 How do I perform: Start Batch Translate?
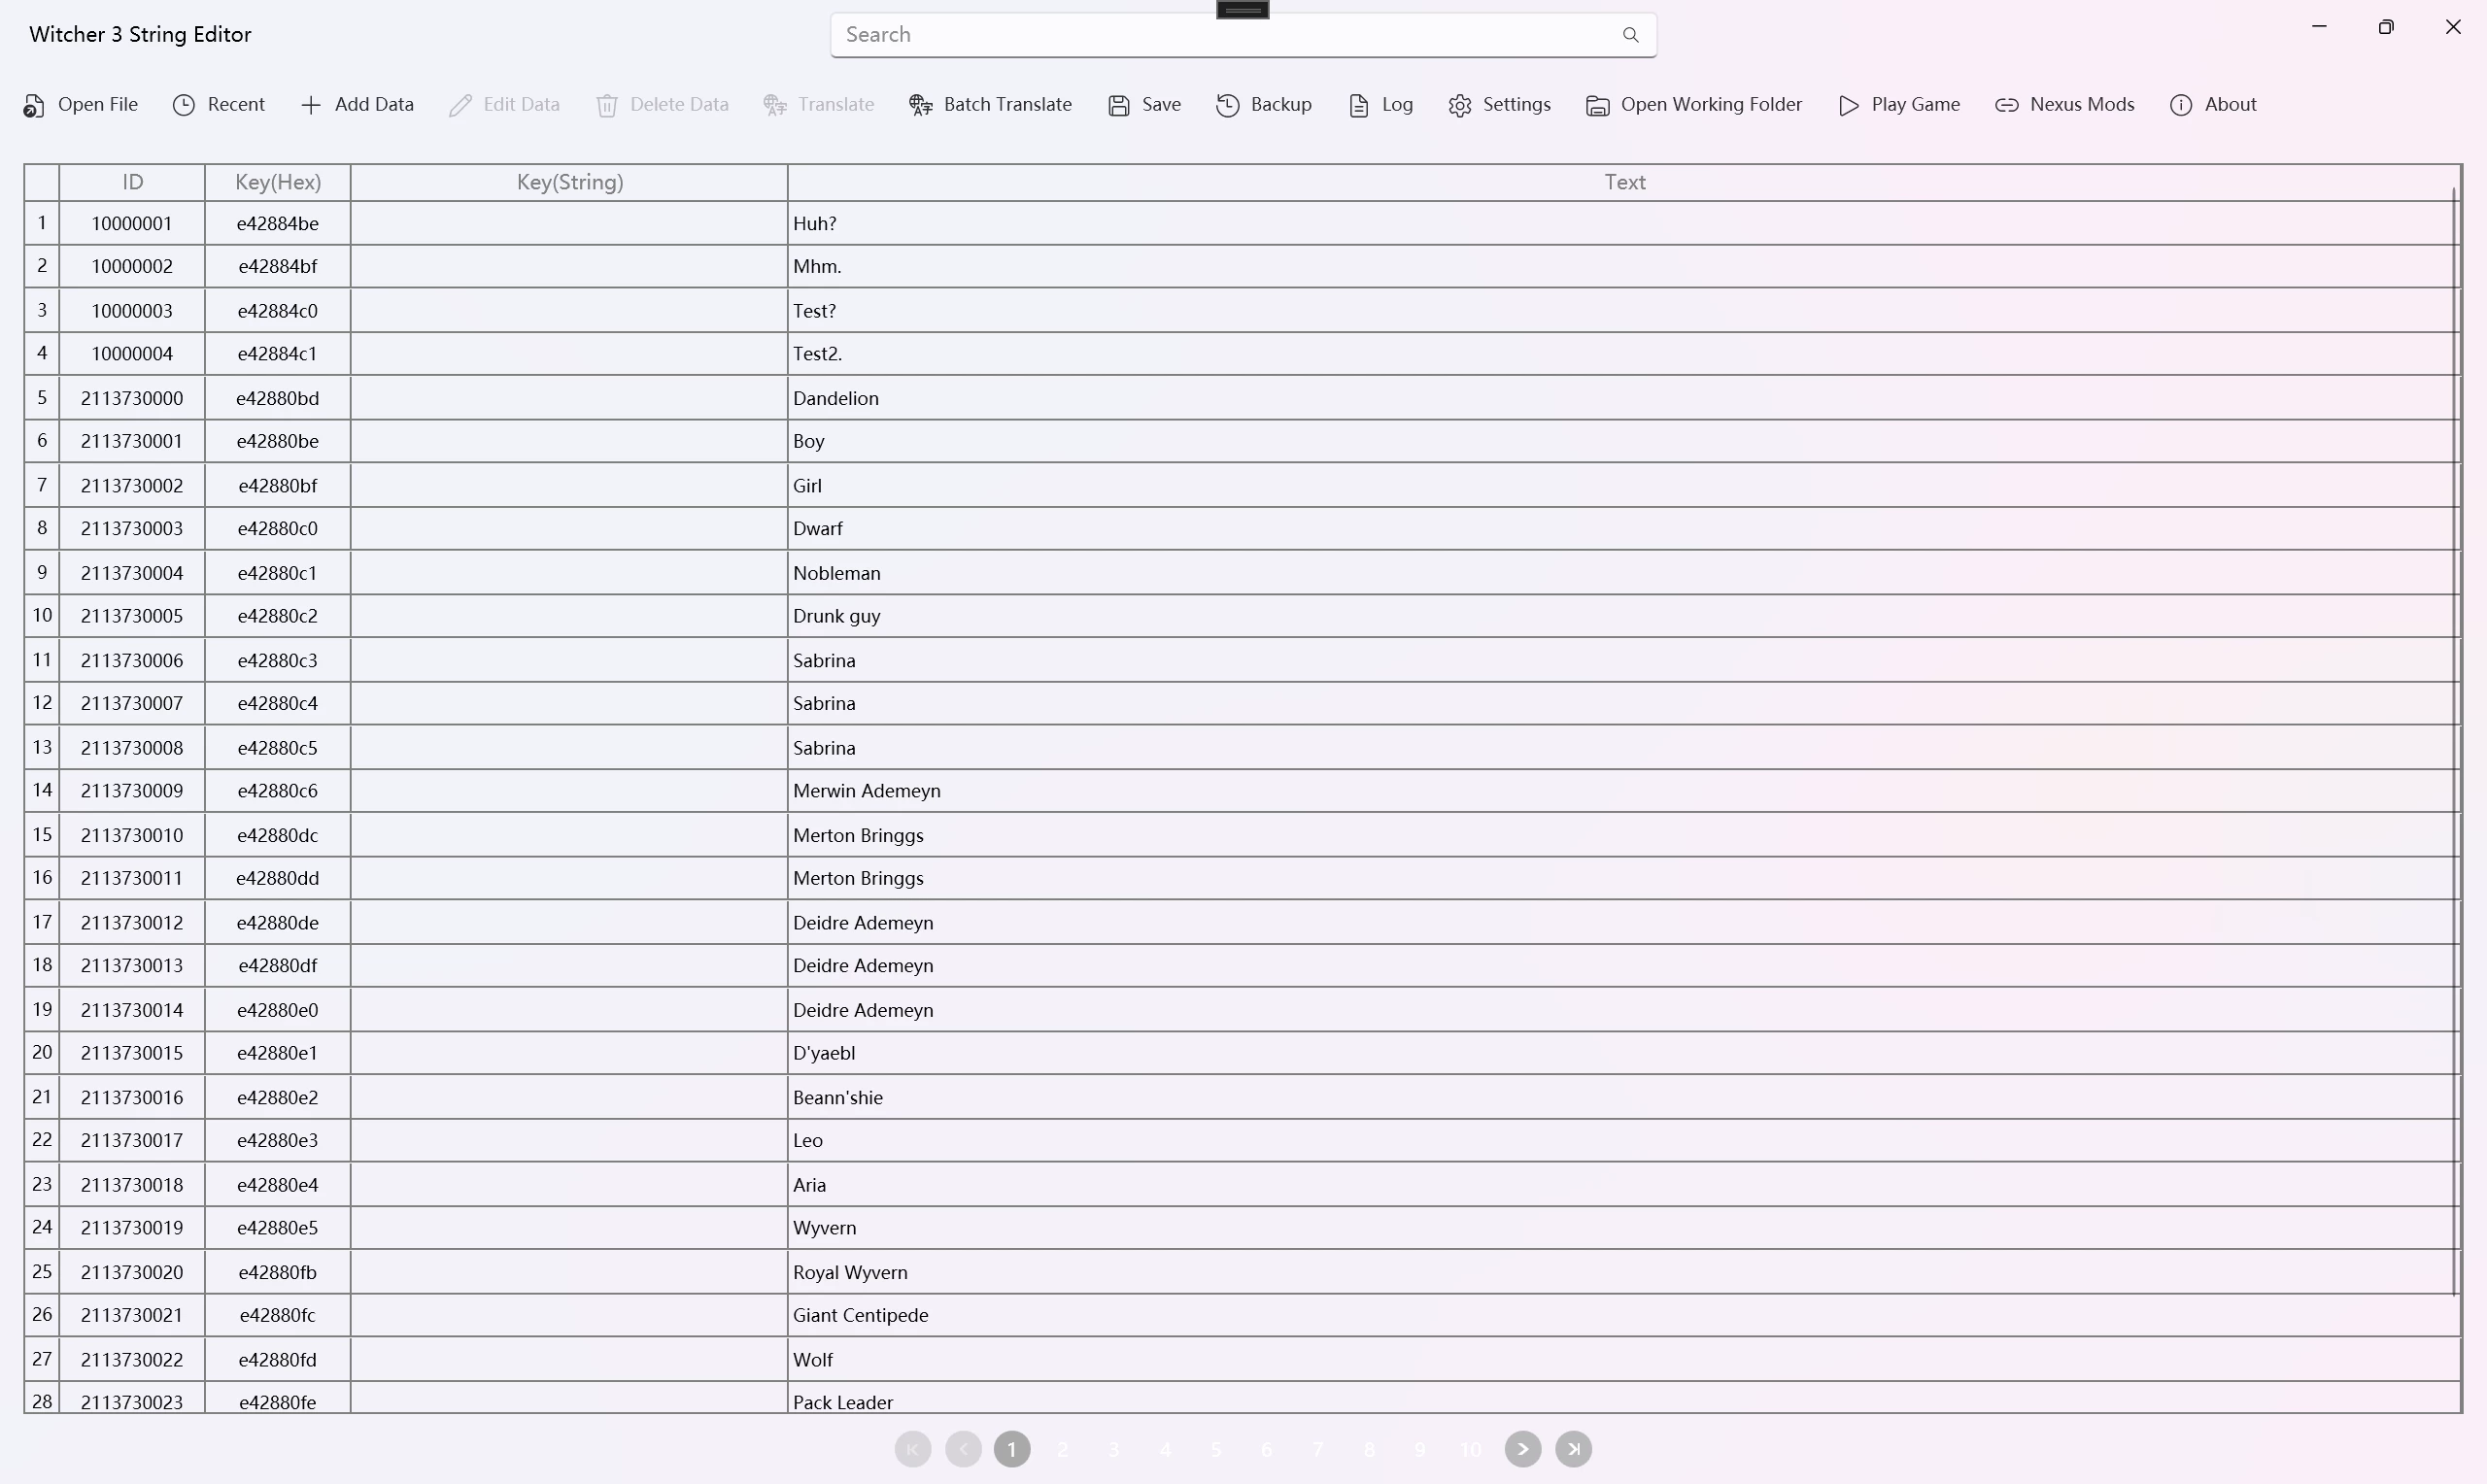click(990, 105)
